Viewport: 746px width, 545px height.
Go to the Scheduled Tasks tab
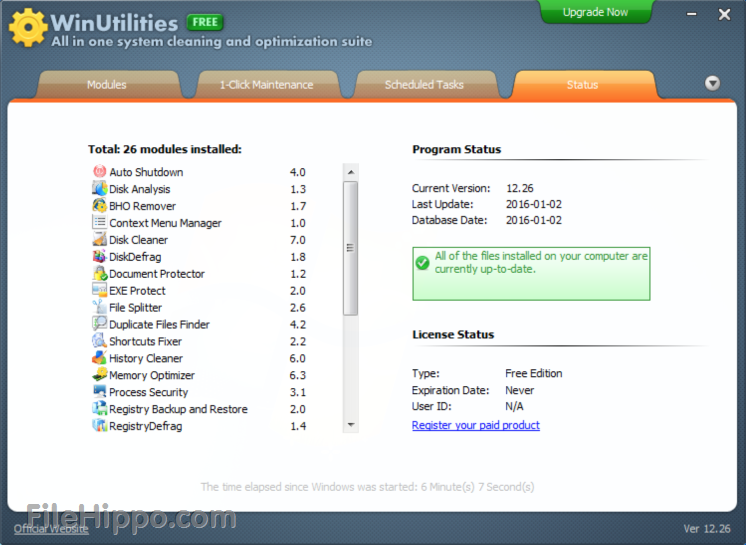point(424,85)
